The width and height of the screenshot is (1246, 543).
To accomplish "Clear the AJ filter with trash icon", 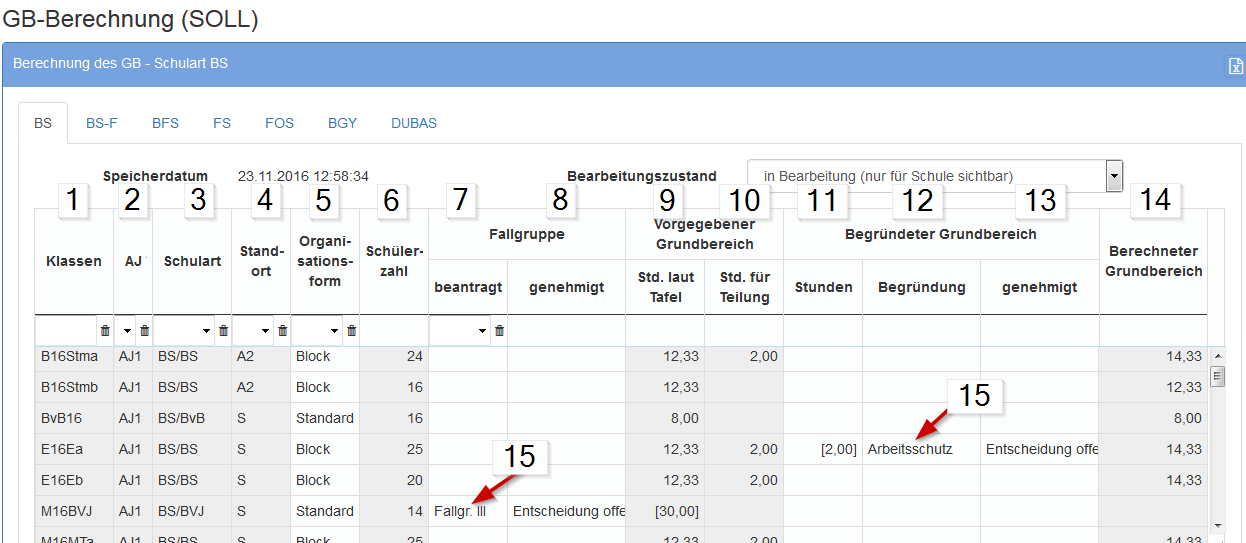I will pos(144,330).
